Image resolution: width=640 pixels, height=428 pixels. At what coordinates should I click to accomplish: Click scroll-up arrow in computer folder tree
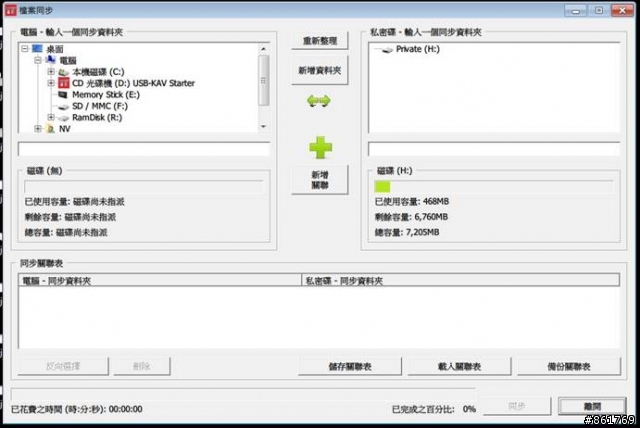[x=263, y=49]
